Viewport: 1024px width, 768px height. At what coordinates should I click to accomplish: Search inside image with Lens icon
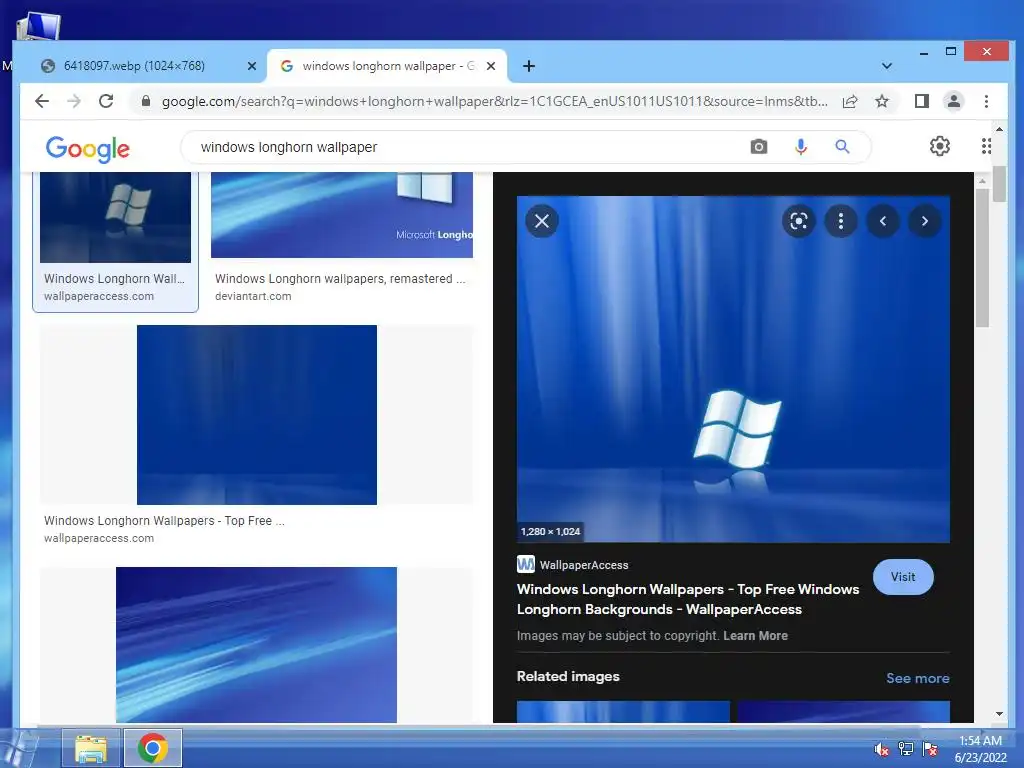[799, 221]
